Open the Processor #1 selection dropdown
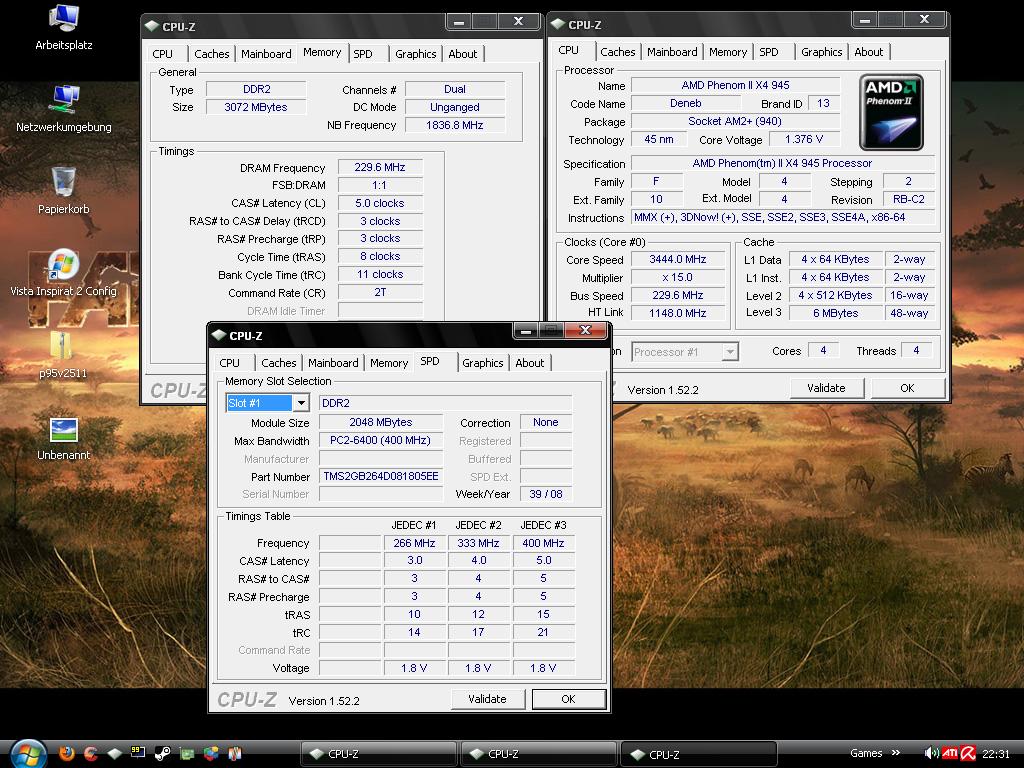 click(730, 351)
